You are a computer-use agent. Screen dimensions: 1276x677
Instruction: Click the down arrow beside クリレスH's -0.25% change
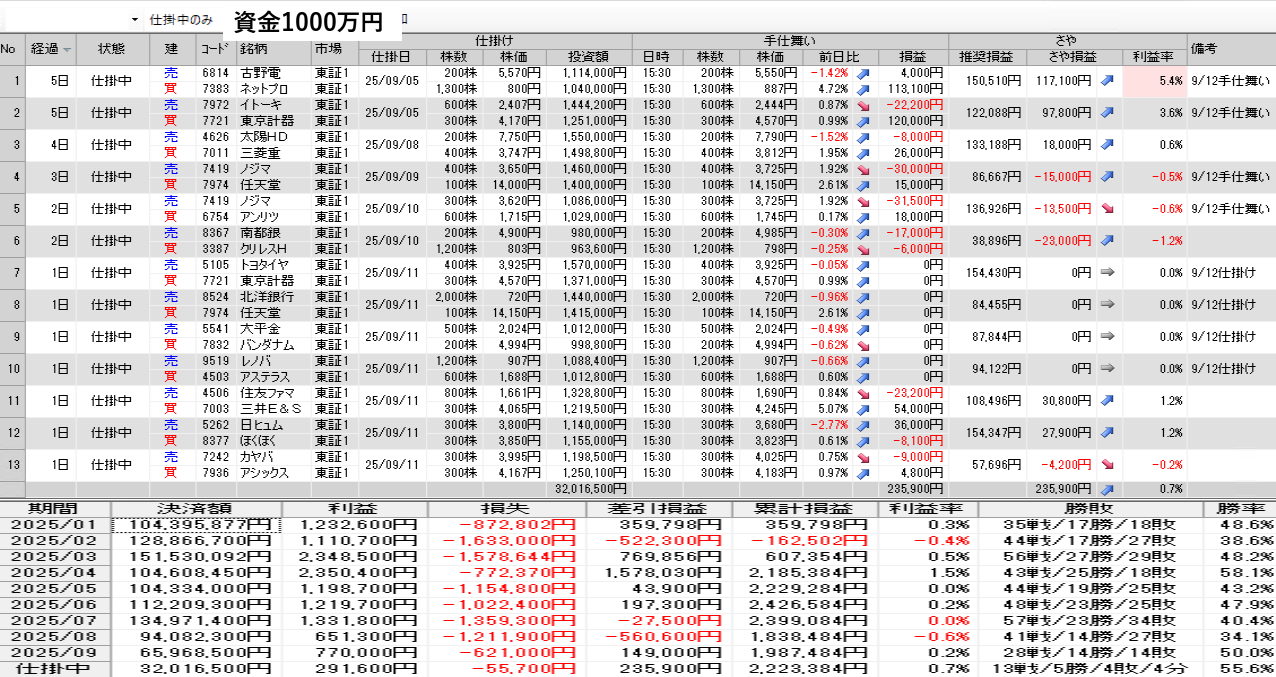(x=863, y=248)
